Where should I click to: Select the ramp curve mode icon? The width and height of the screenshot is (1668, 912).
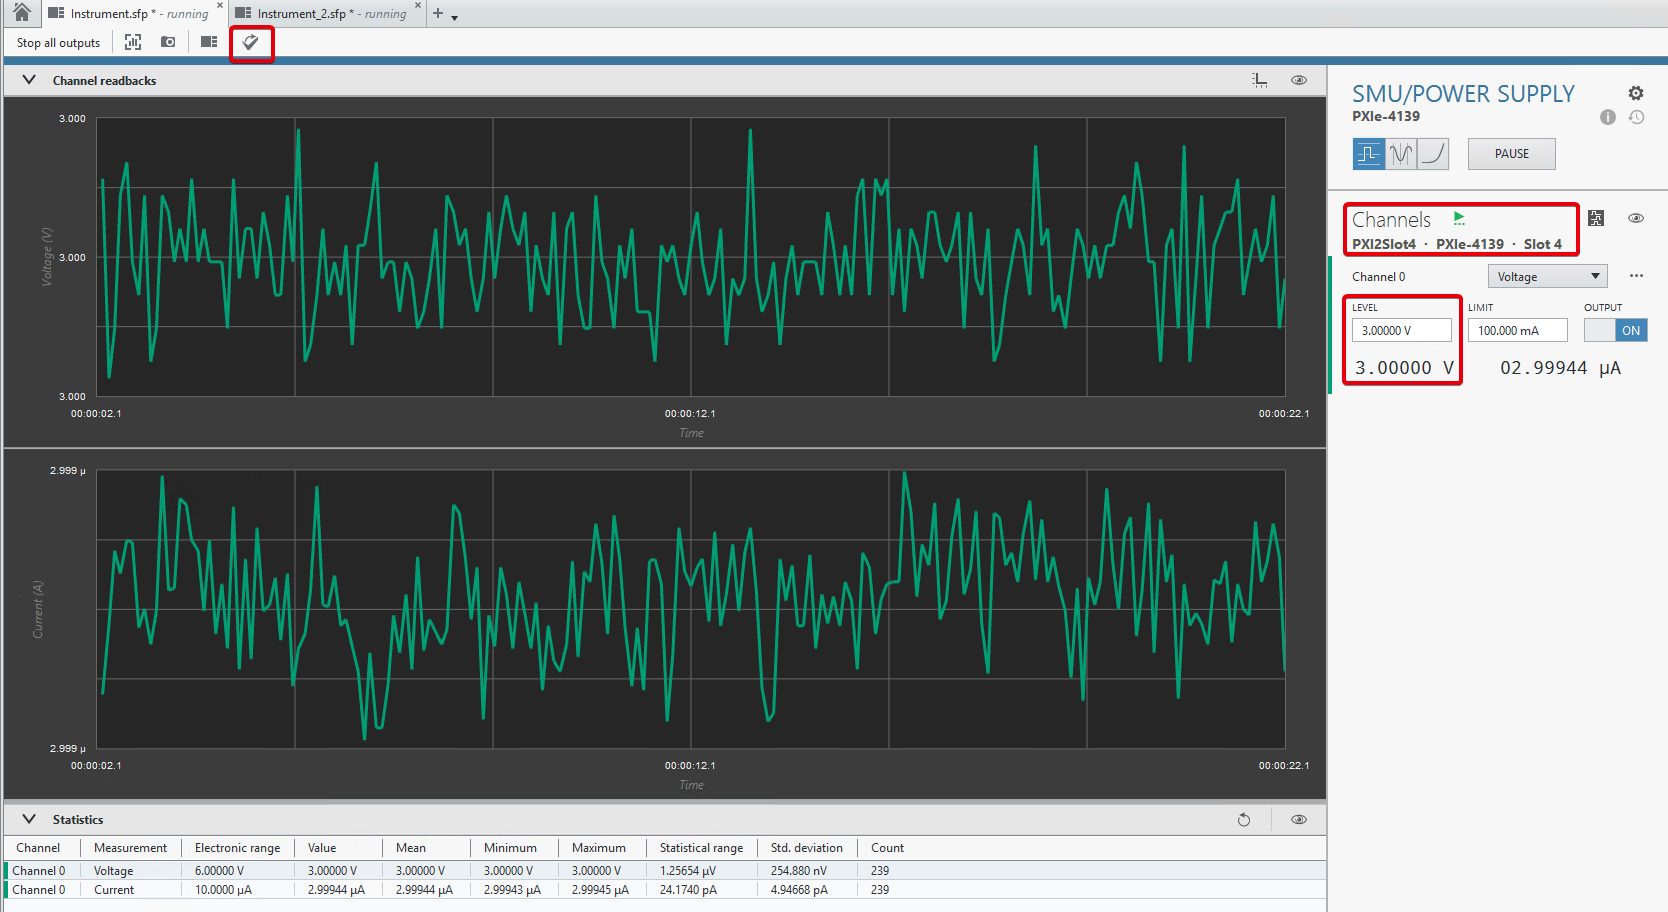click(x=1433, y=154)
